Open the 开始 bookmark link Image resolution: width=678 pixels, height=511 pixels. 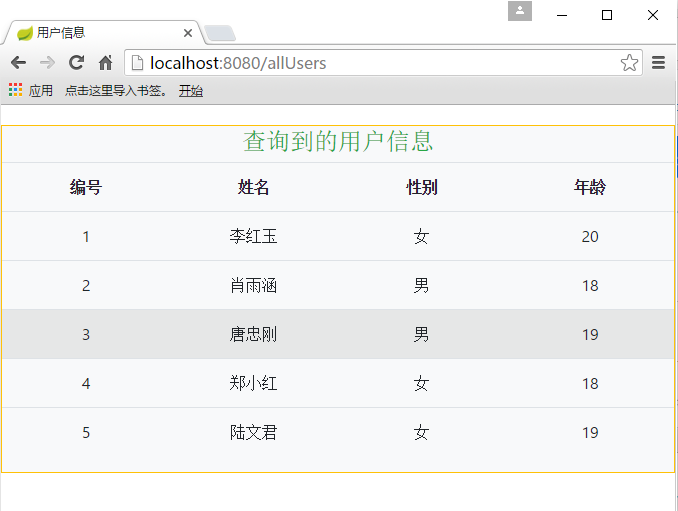click(x=191, y=90)
